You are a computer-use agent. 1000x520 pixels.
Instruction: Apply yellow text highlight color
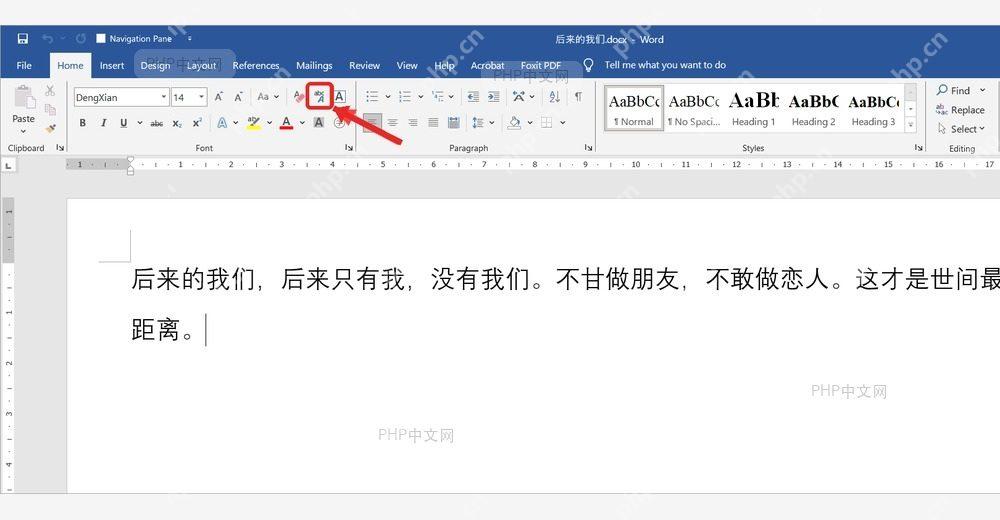(254, 123)
